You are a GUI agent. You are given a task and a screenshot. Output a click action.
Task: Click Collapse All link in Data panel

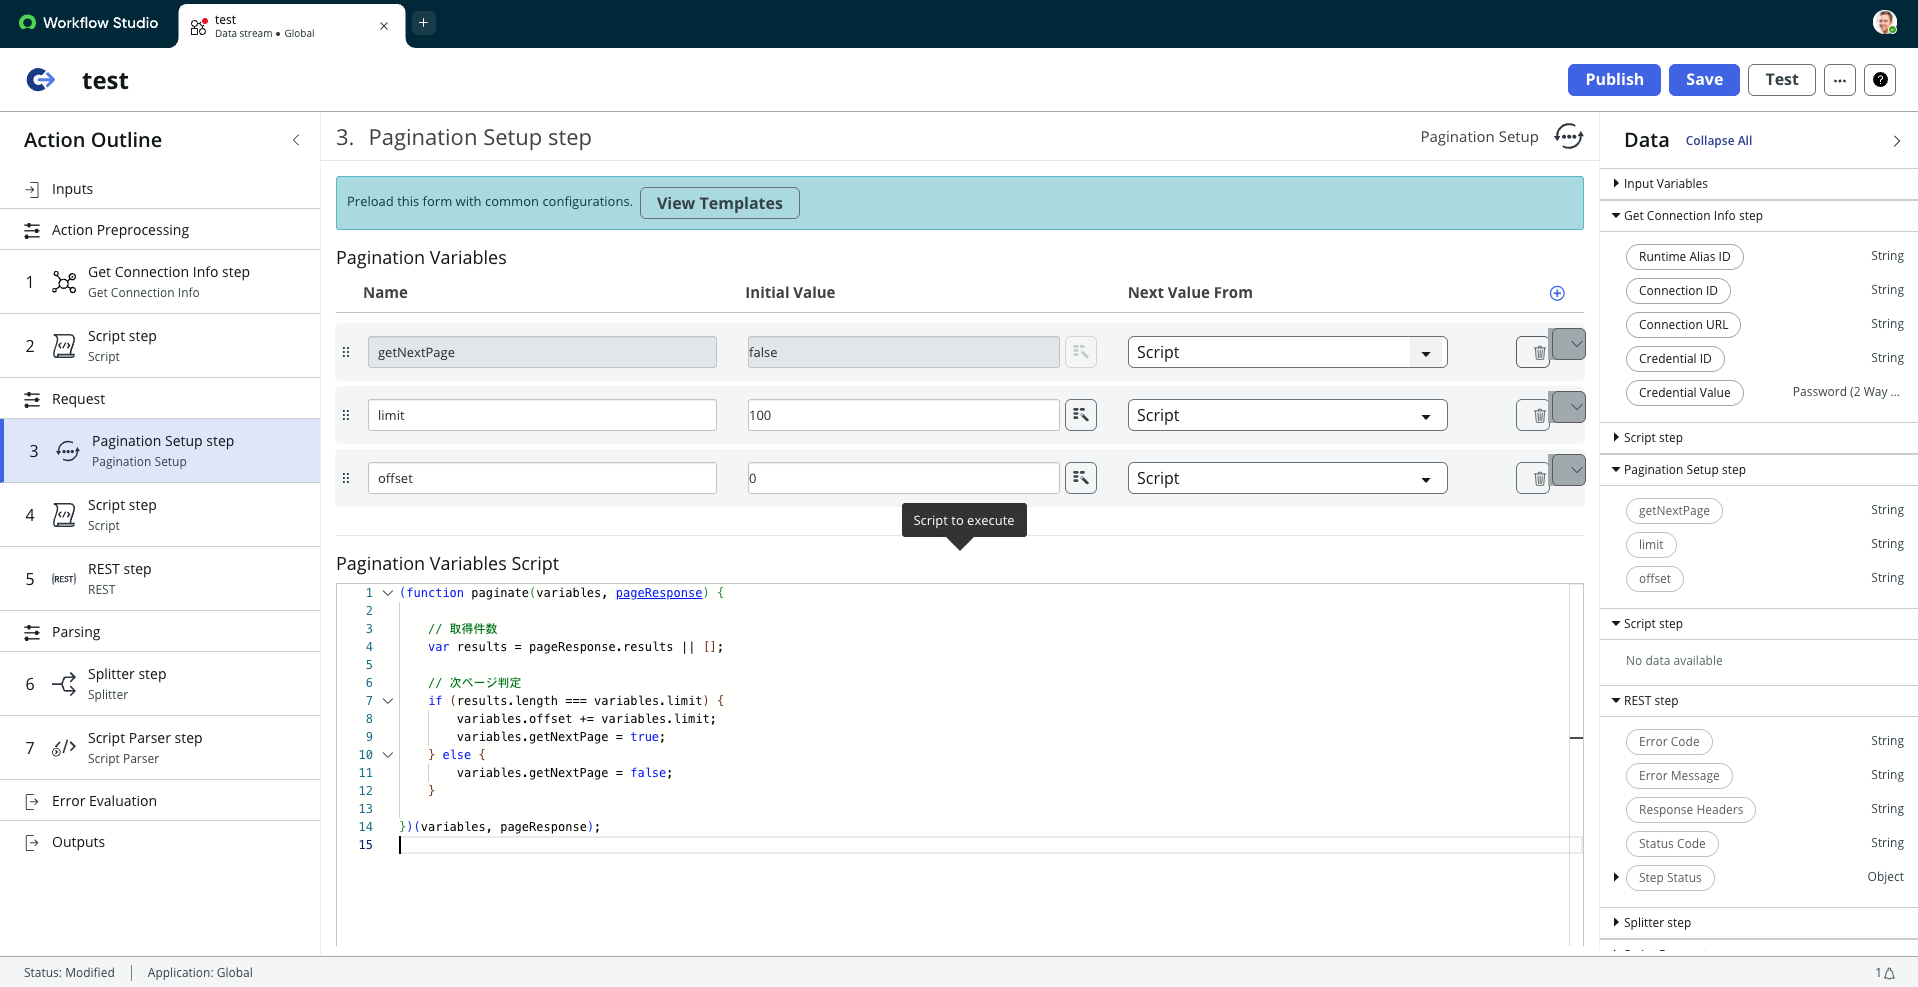1718,141
